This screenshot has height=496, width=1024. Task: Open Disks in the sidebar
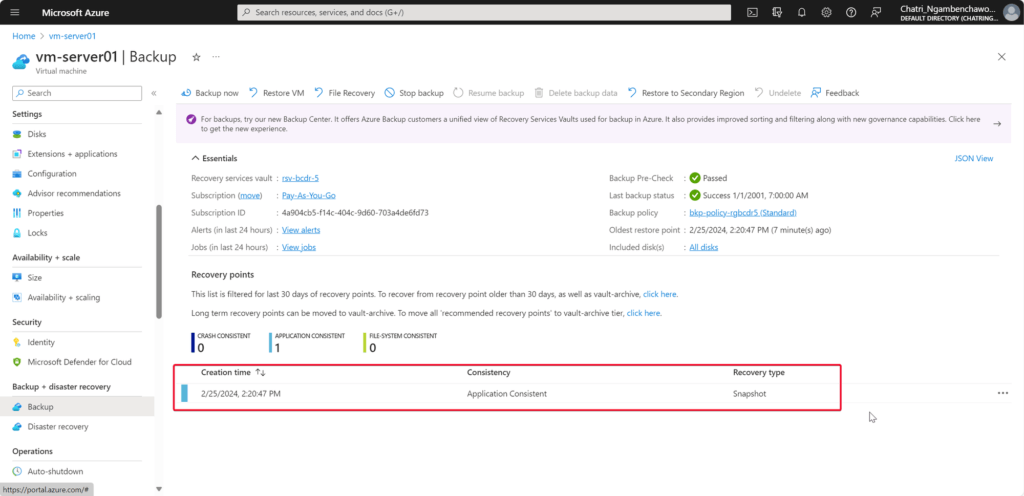[37, 134]
